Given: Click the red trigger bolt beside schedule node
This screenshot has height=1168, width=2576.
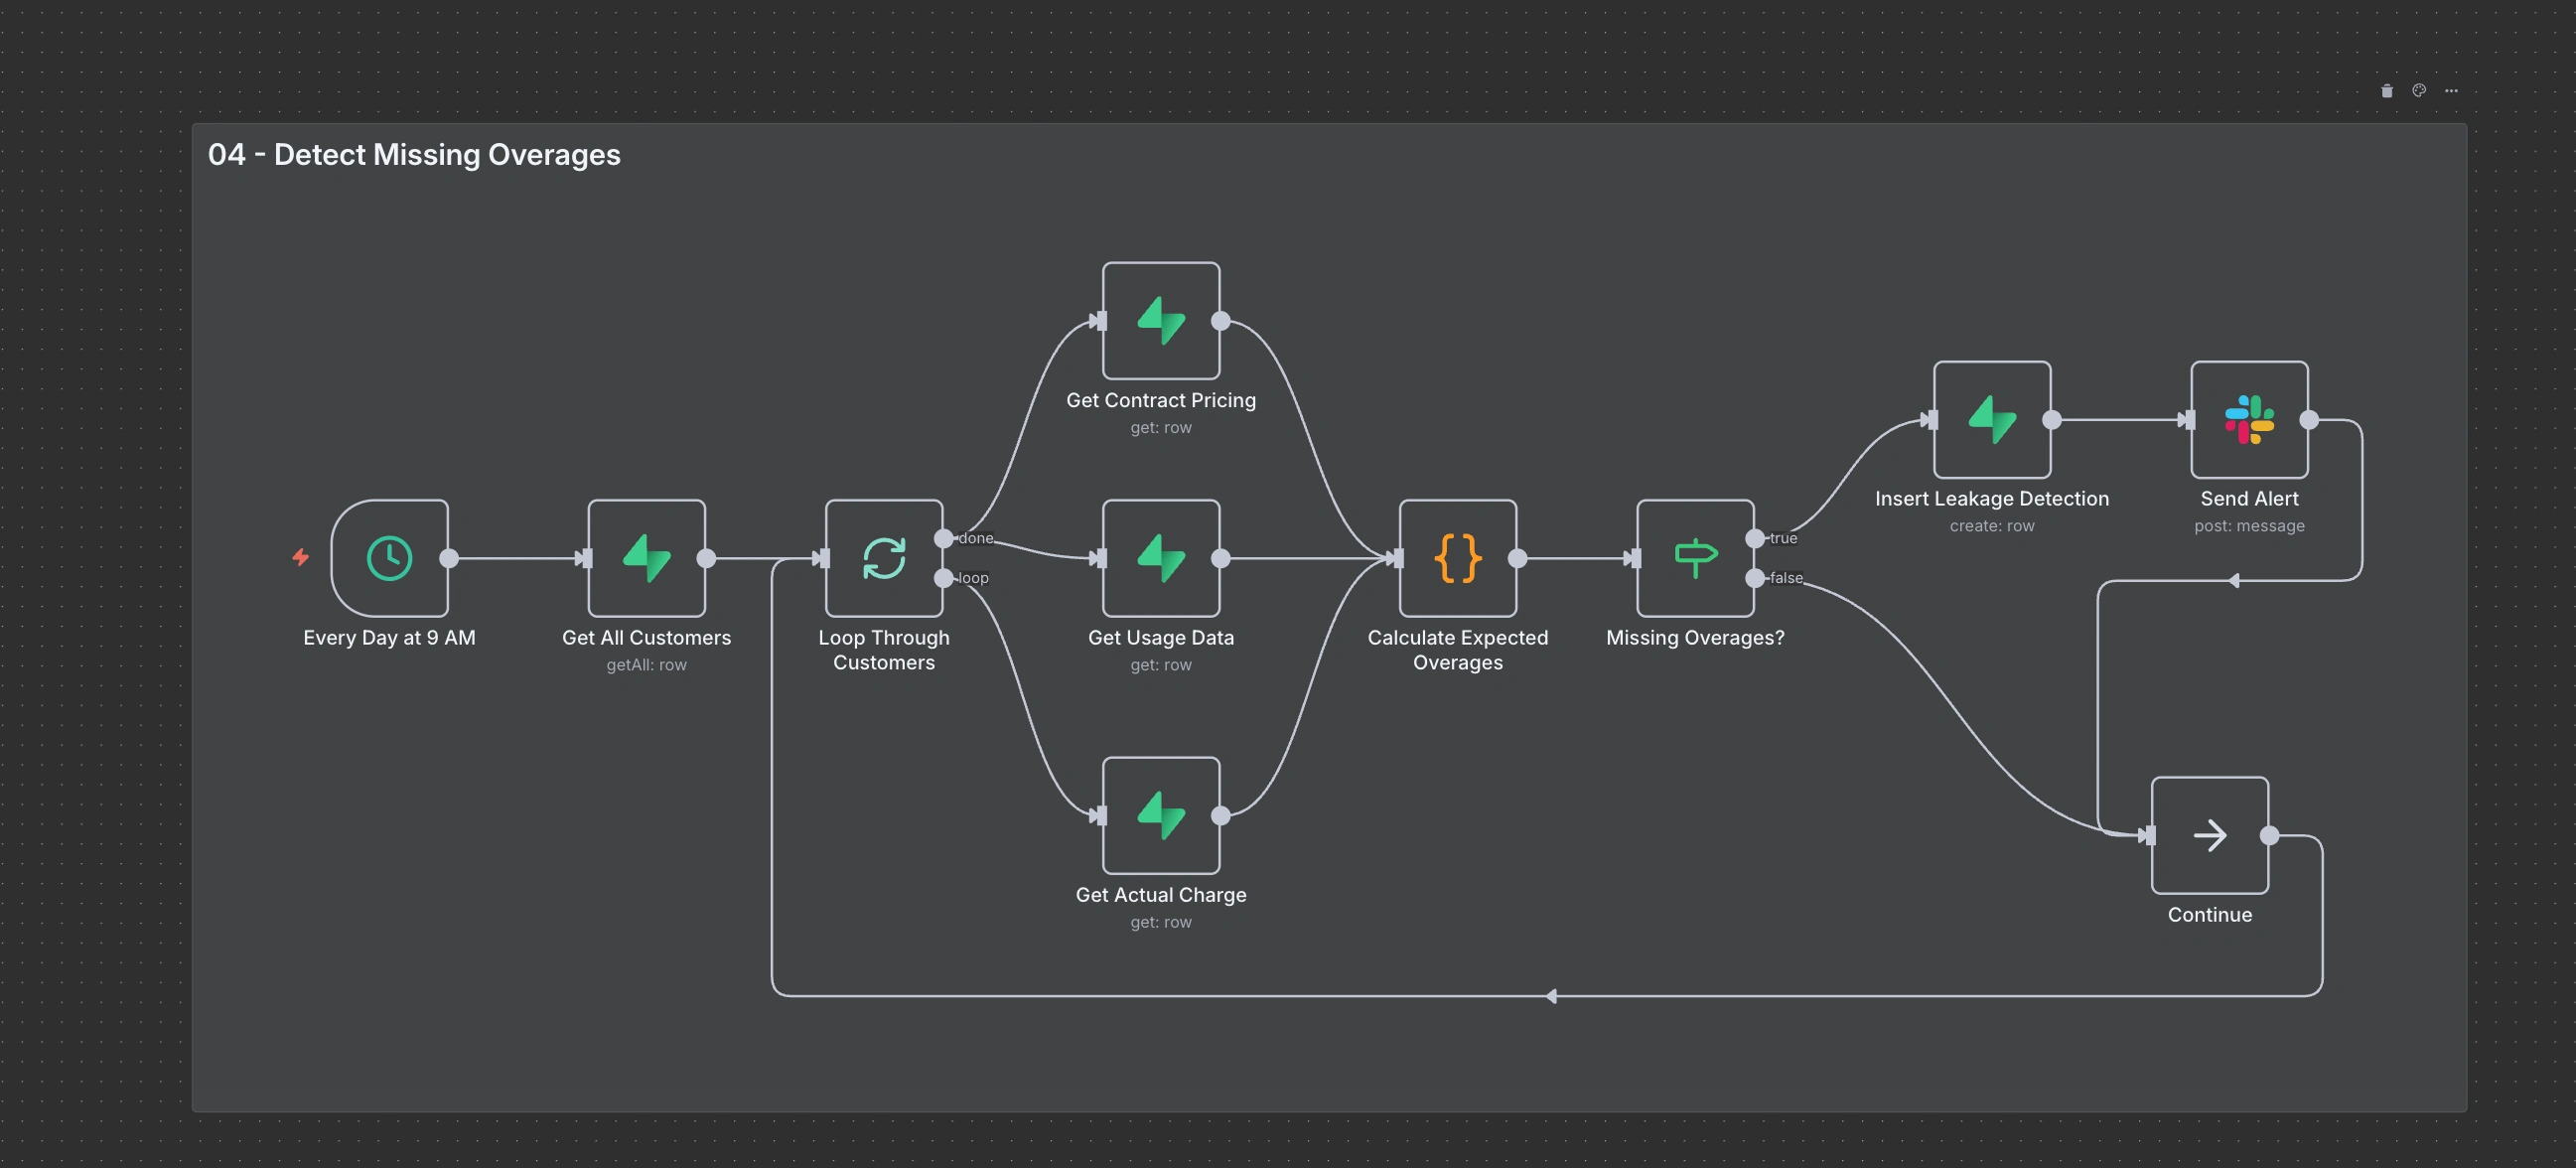Looking at the screenshot, I should (x=301, y=557).
